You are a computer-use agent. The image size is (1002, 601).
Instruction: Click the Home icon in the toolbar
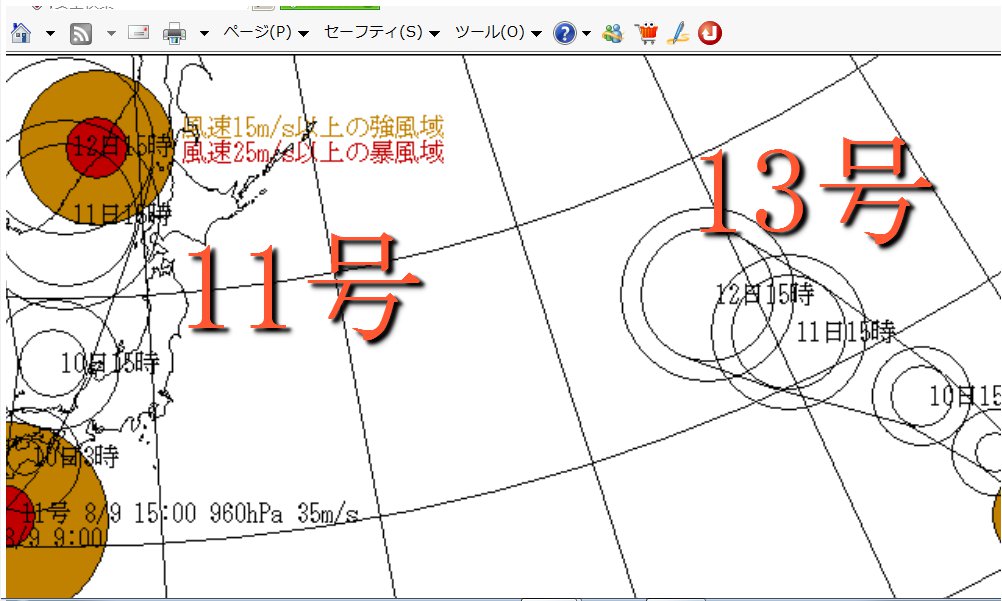(x=21, y=32)
